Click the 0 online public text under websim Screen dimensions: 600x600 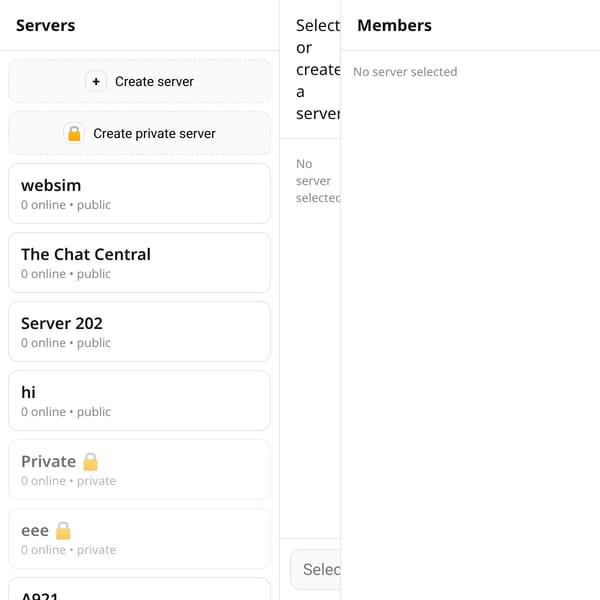pyautogui.click(x=66, y=205)
